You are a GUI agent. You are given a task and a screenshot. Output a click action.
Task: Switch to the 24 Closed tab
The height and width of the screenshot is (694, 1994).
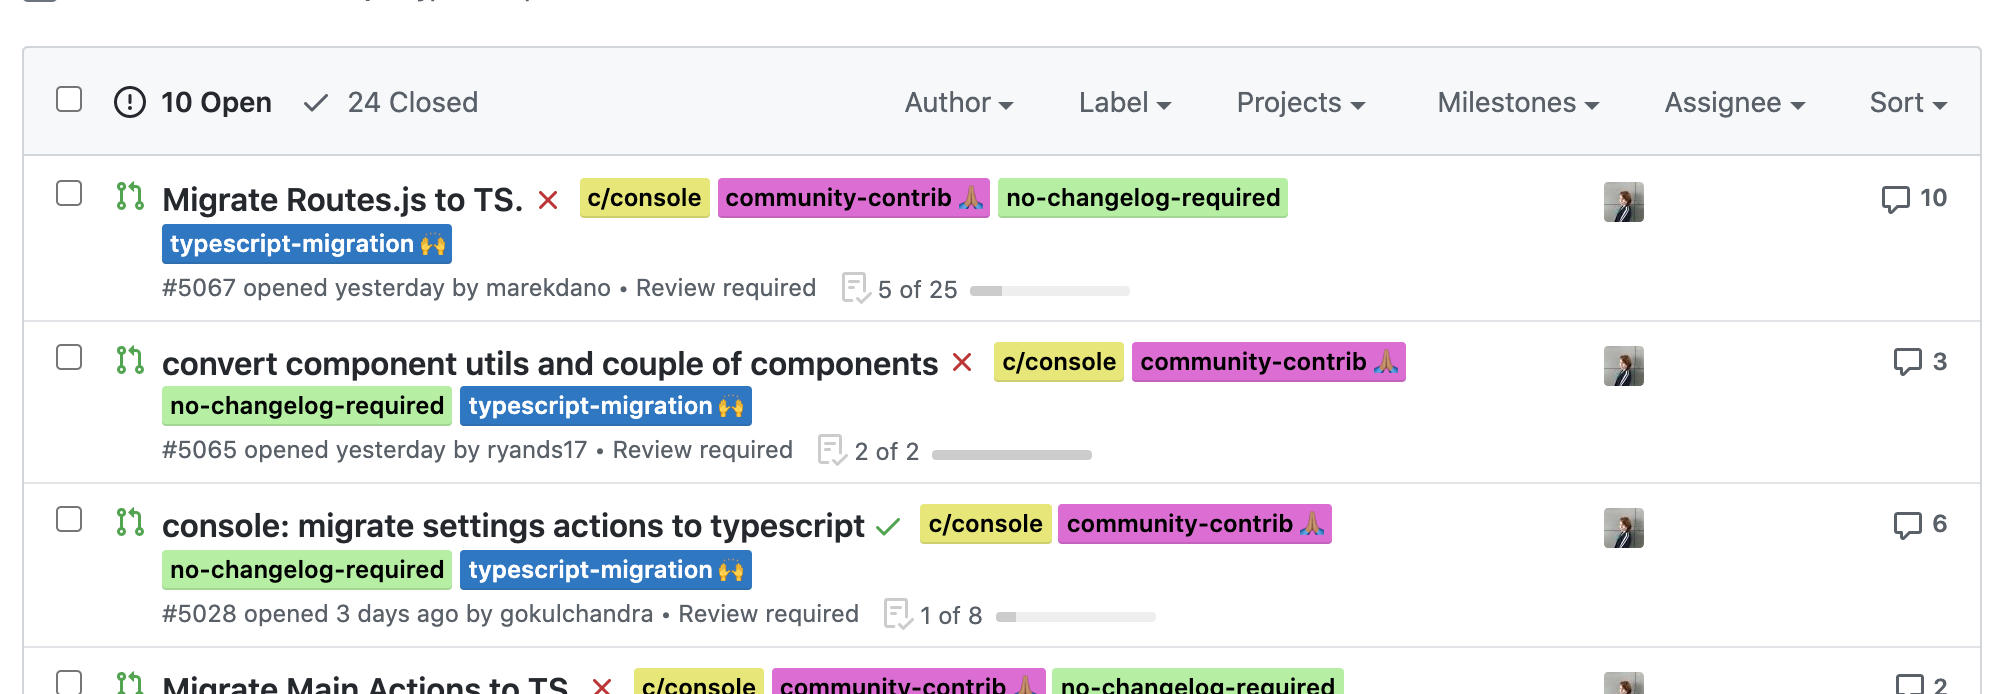pos(392,103)
